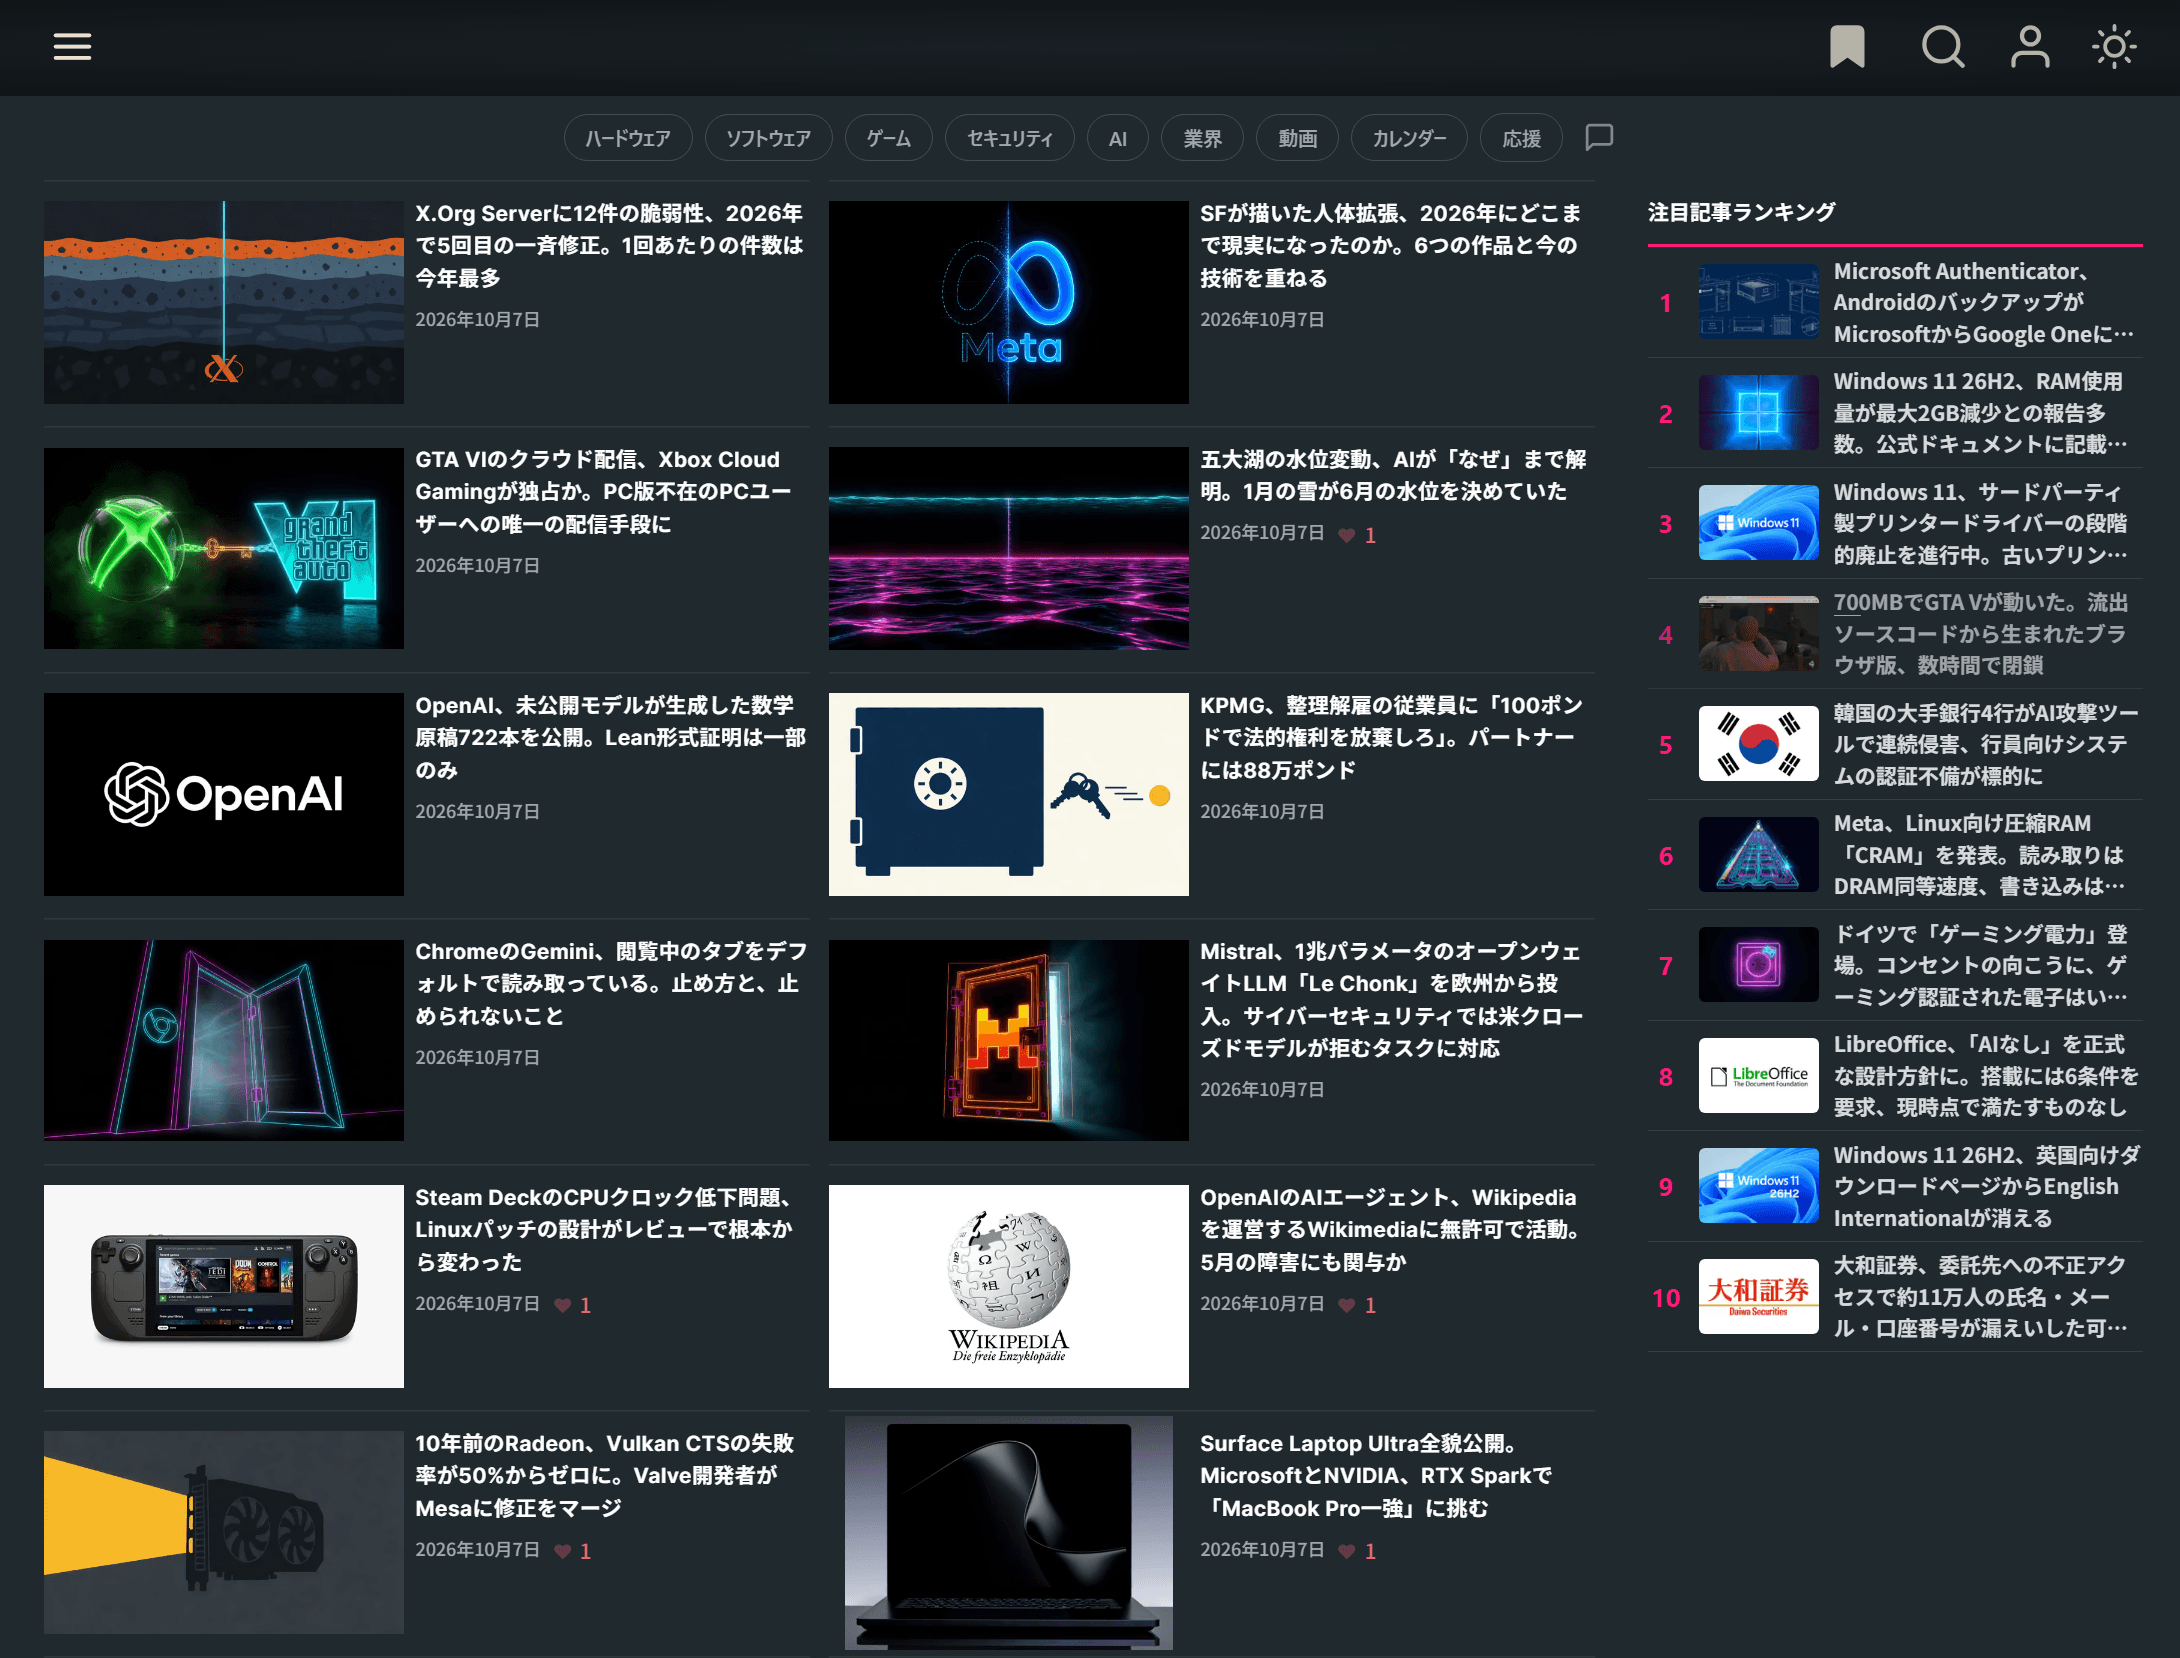Open saved bookmarks icon
This screenshot has width=2180, height=1658.
pyautogui.click(x=1847, y=46)
